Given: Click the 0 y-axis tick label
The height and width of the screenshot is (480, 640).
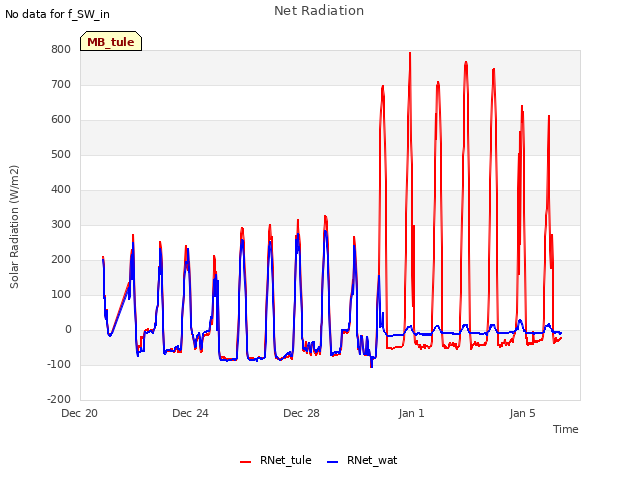Looking at the screenshot, I should point(68,330).
